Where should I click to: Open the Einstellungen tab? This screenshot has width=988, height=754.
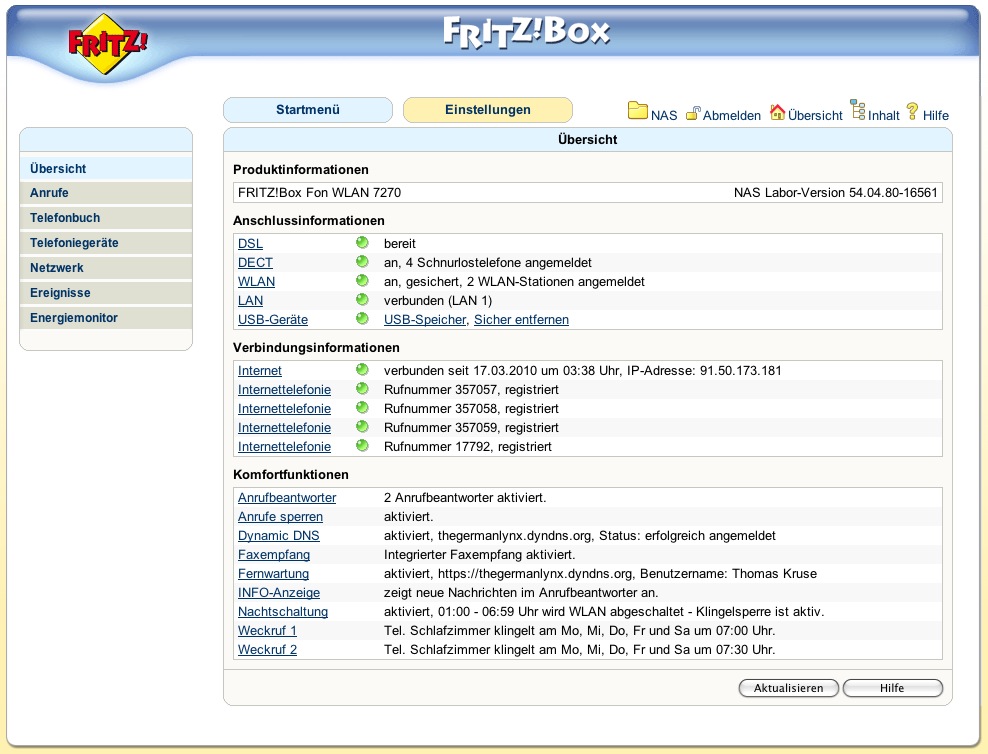click(487, 110)
